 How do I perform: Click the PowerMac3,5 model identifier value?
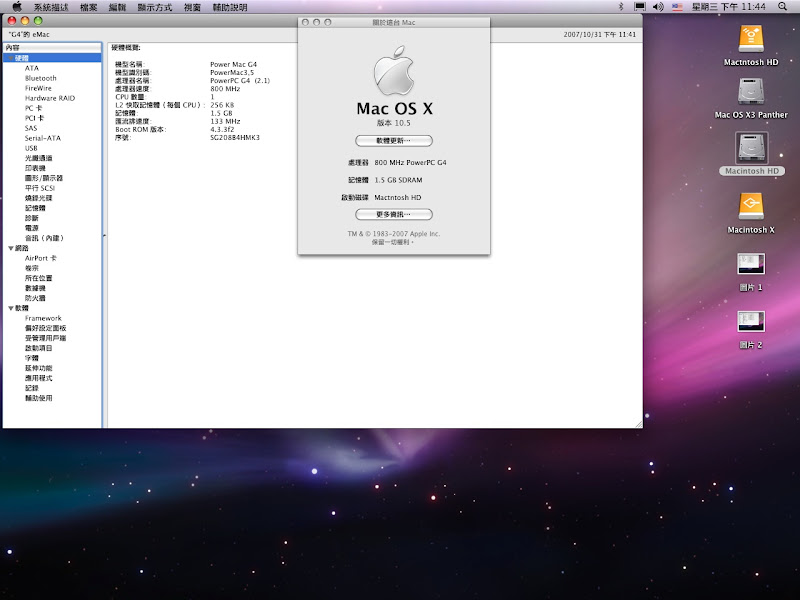[232, 72]
